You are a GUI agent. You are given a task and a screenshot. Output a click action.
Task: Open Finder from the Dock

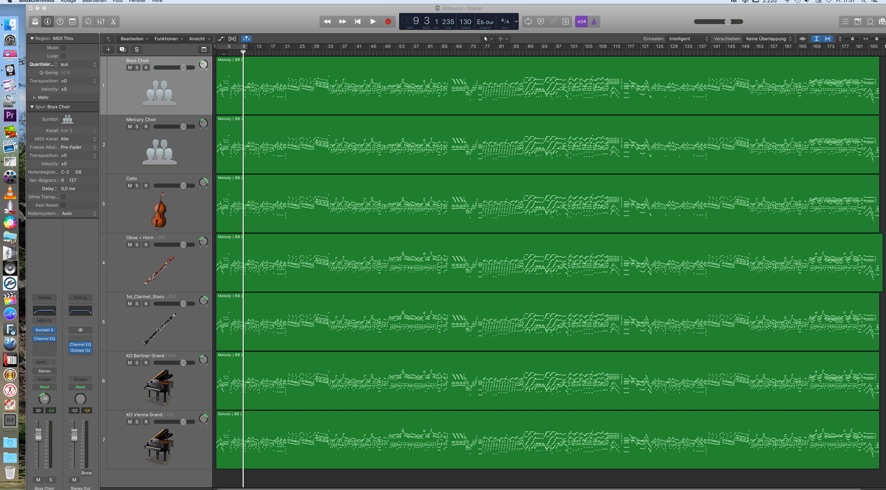coord(10,24)
